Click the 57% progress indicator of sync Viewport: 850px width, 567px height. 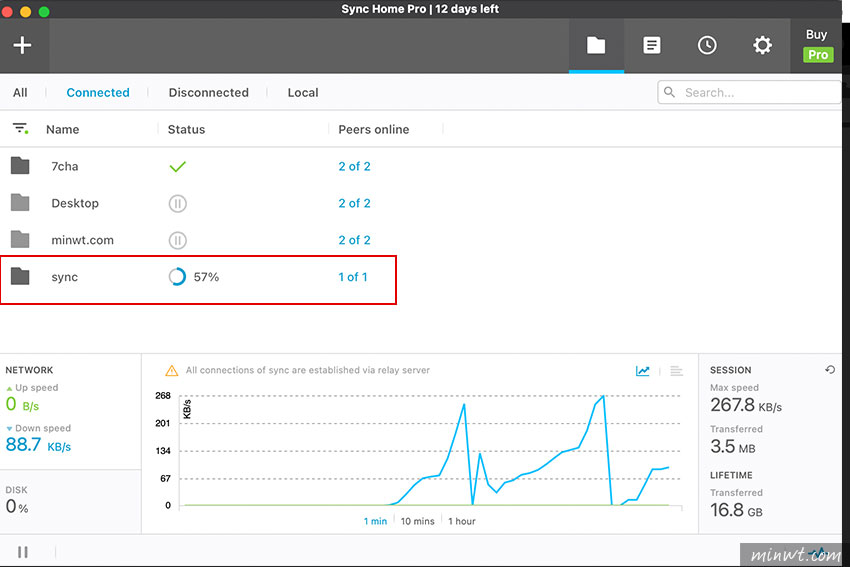coord(194,277)
